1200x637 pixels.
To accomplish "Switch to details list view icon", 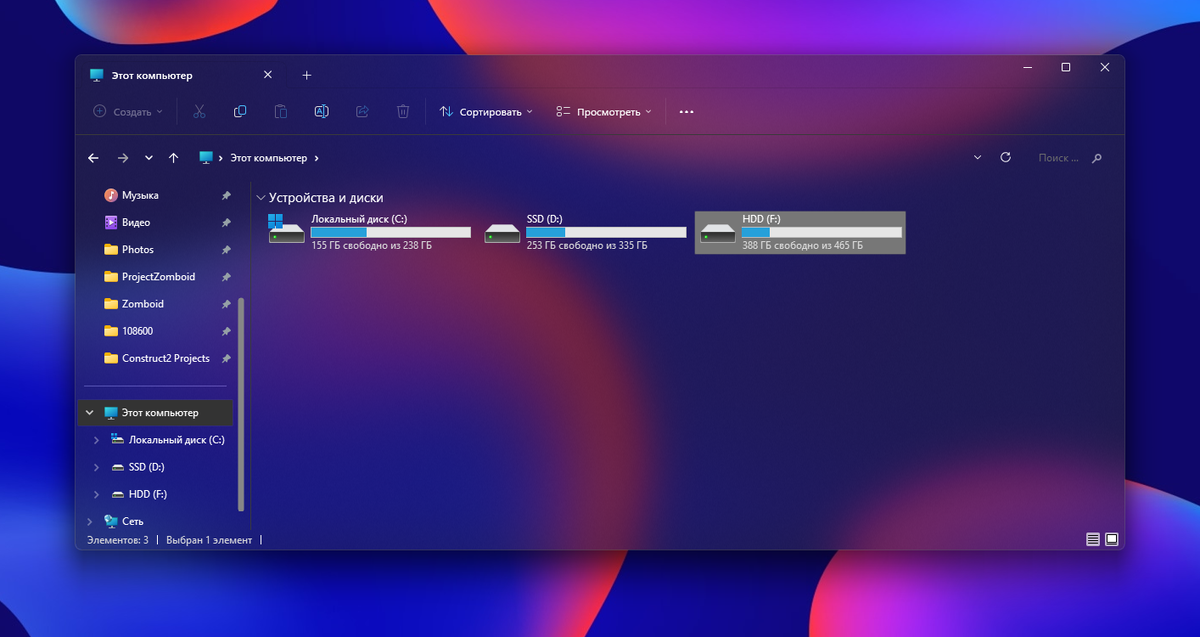I will coord(1093,540).
